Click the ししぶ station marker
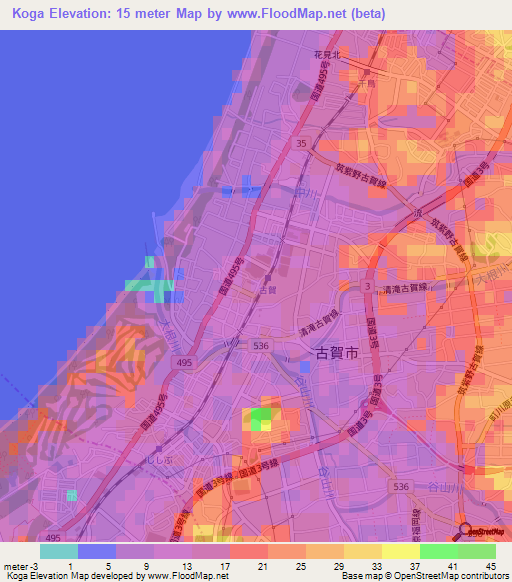The width and height of the screenshot is (512, 582). pyautogui.click(x=159, y=449)
